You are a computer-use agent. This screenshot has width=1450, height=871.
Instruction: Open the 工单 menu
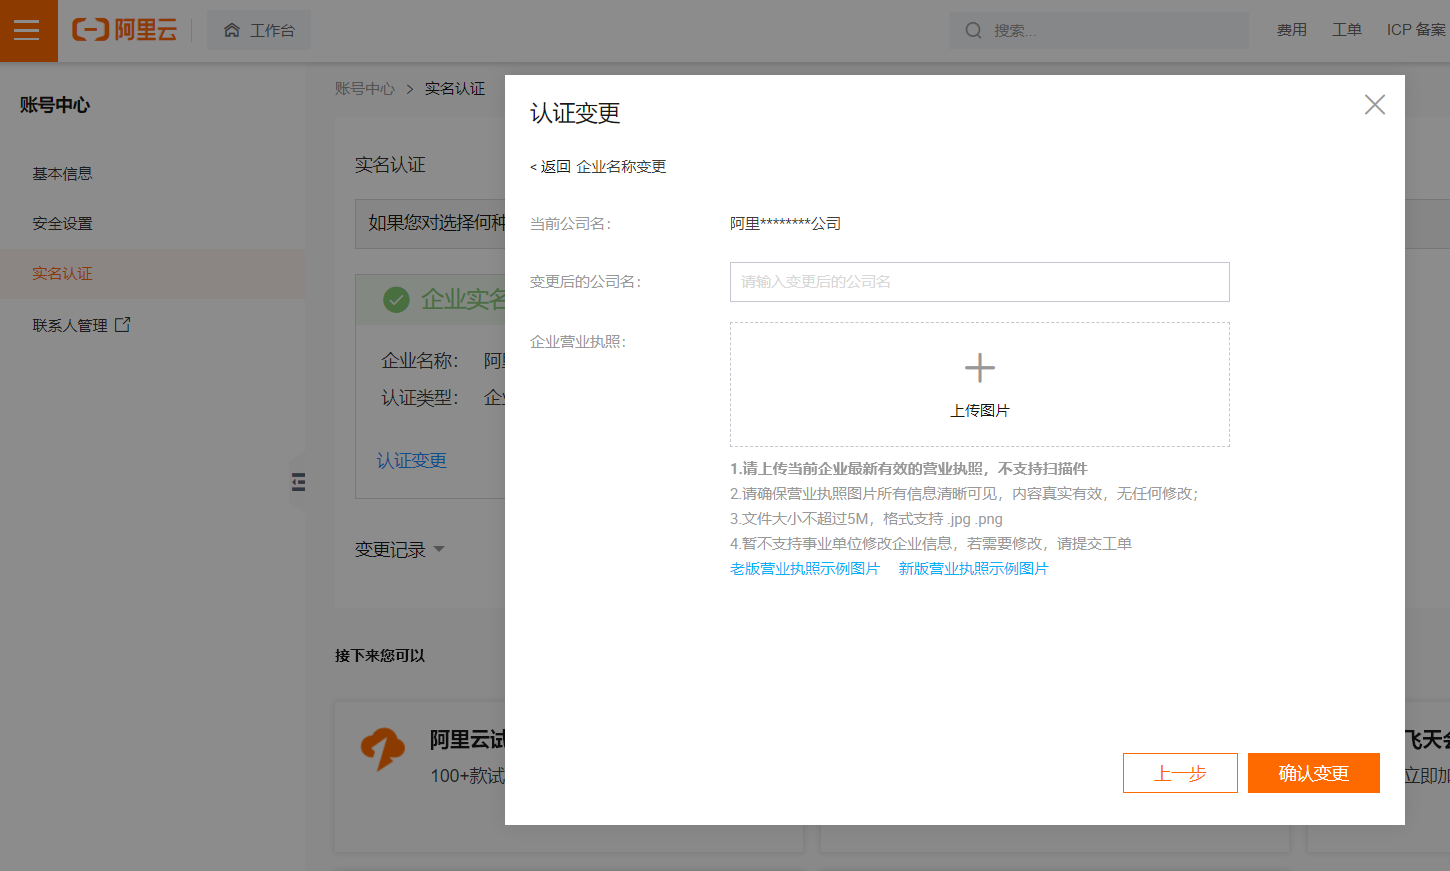1347,30
